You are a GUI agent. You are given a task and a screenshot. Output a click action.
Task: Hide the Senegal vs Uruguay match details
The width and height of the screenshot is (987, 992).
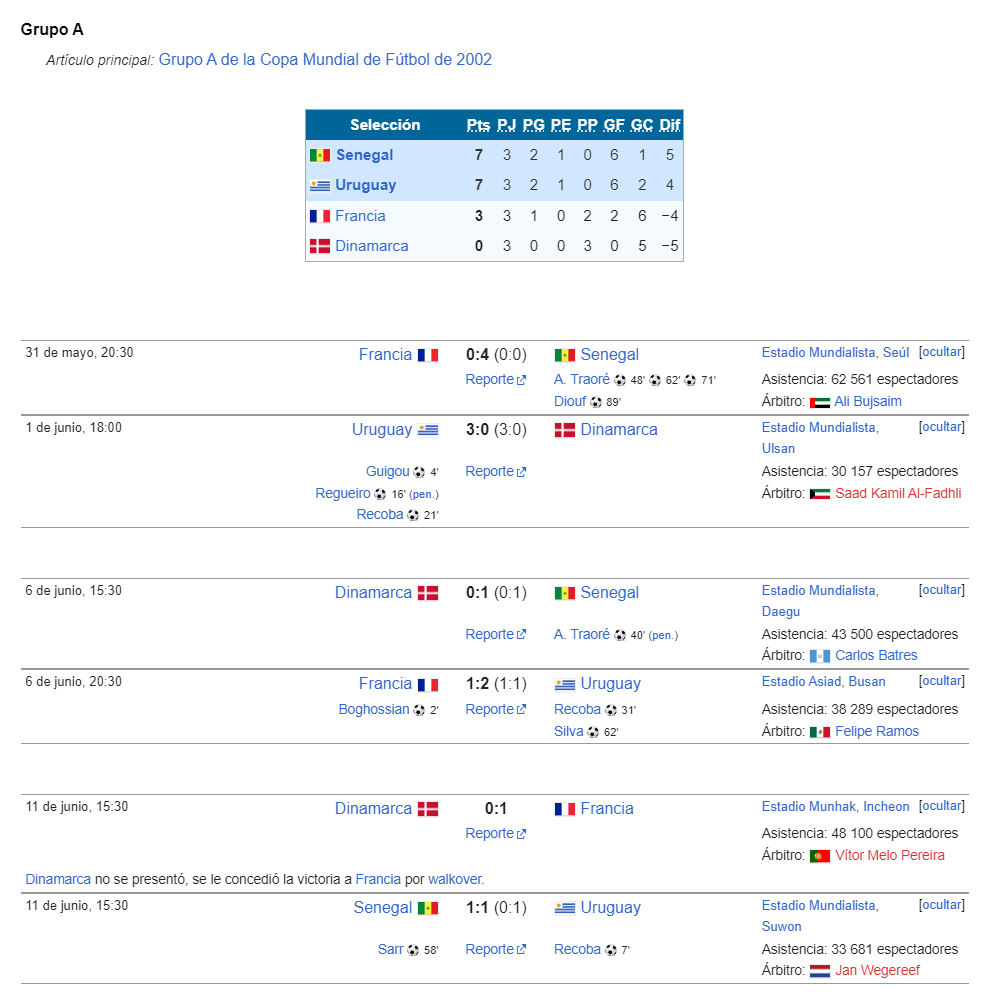coord(941,905)
